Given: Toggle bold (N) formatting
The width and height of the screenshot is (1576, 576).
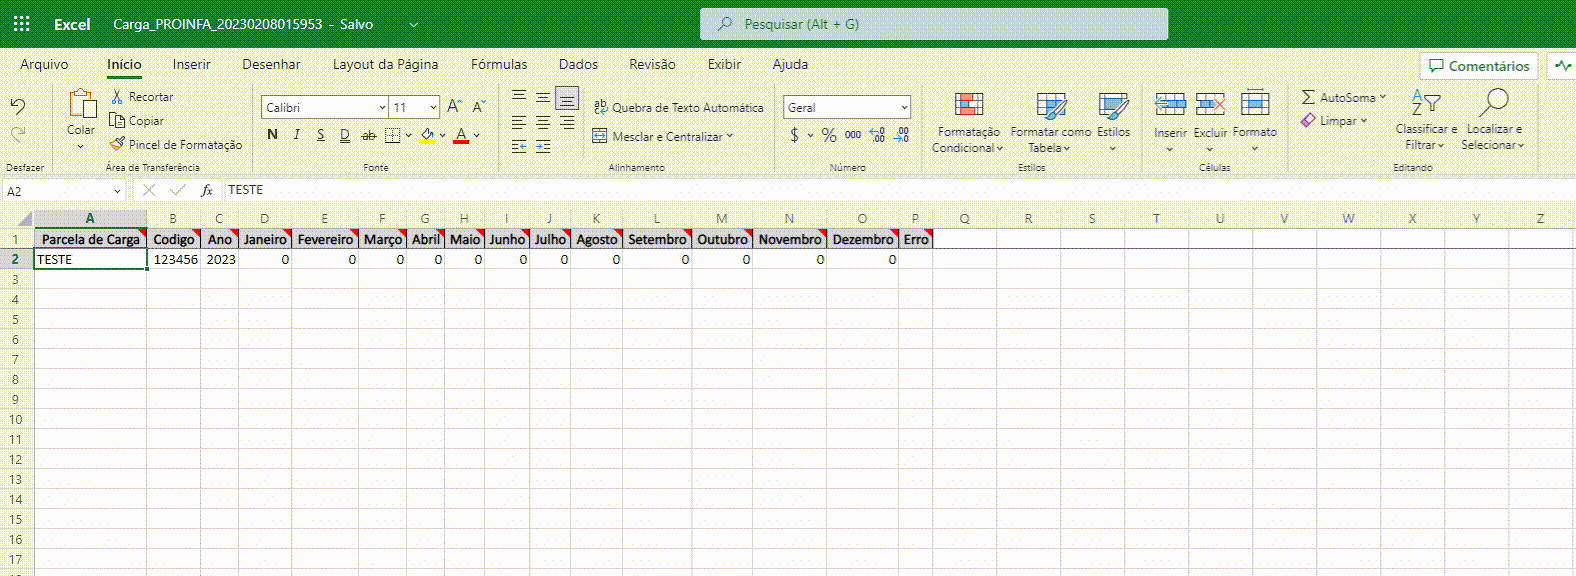Looking at the screenshot, I should click(x=272, y=135).
